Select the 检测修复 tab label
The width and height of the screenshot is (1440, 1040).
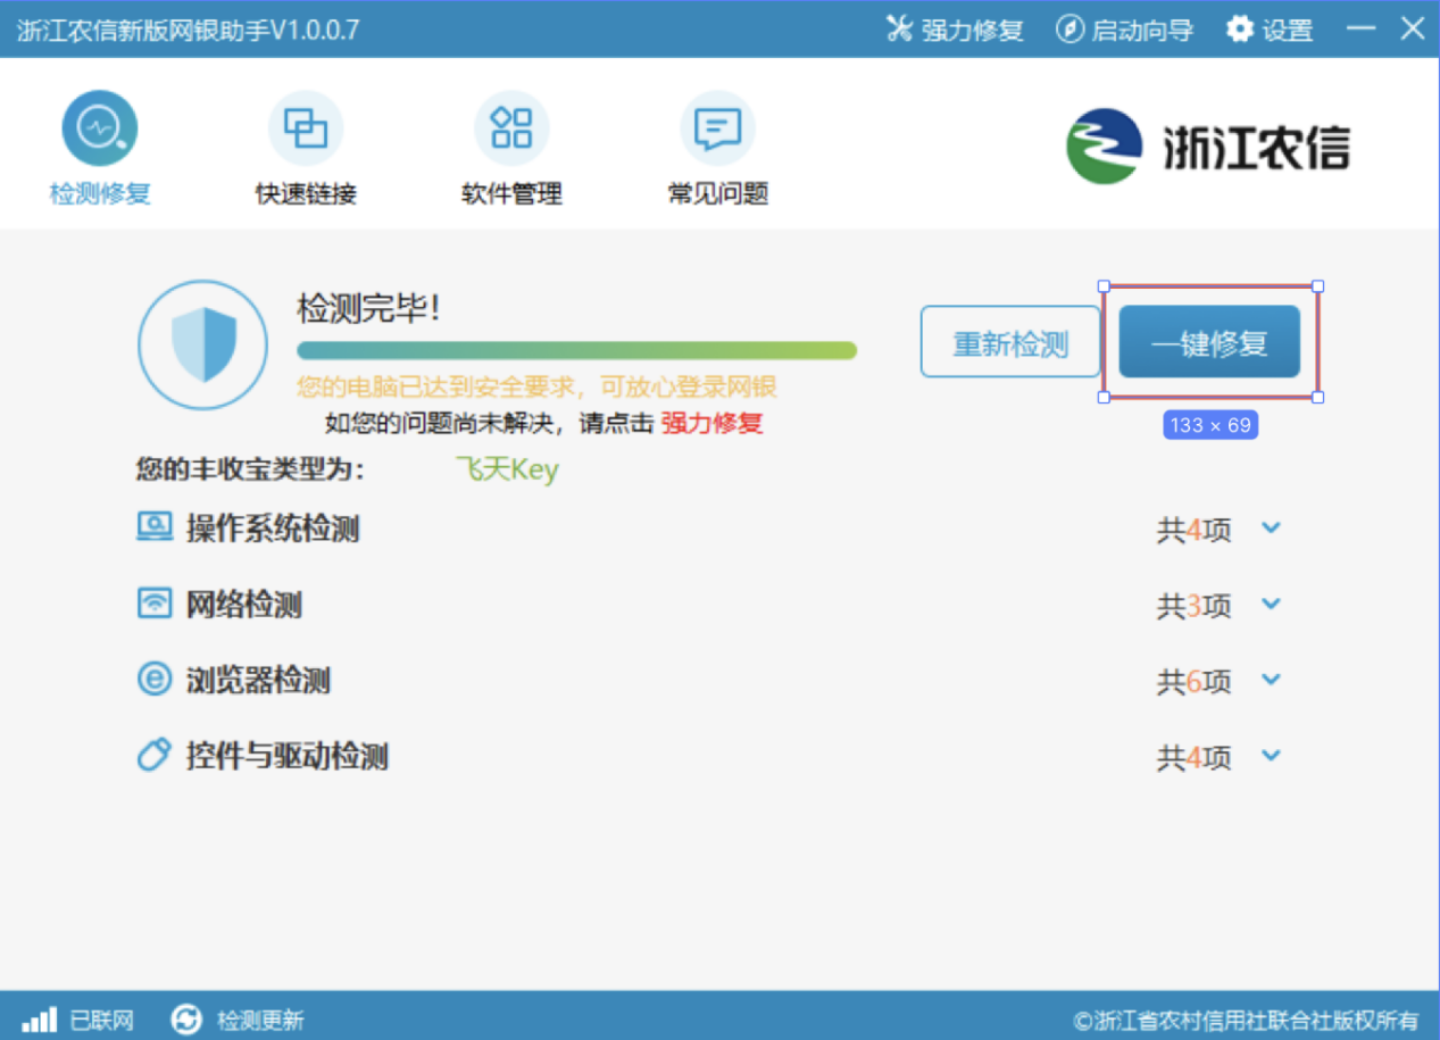pos(99,194)
